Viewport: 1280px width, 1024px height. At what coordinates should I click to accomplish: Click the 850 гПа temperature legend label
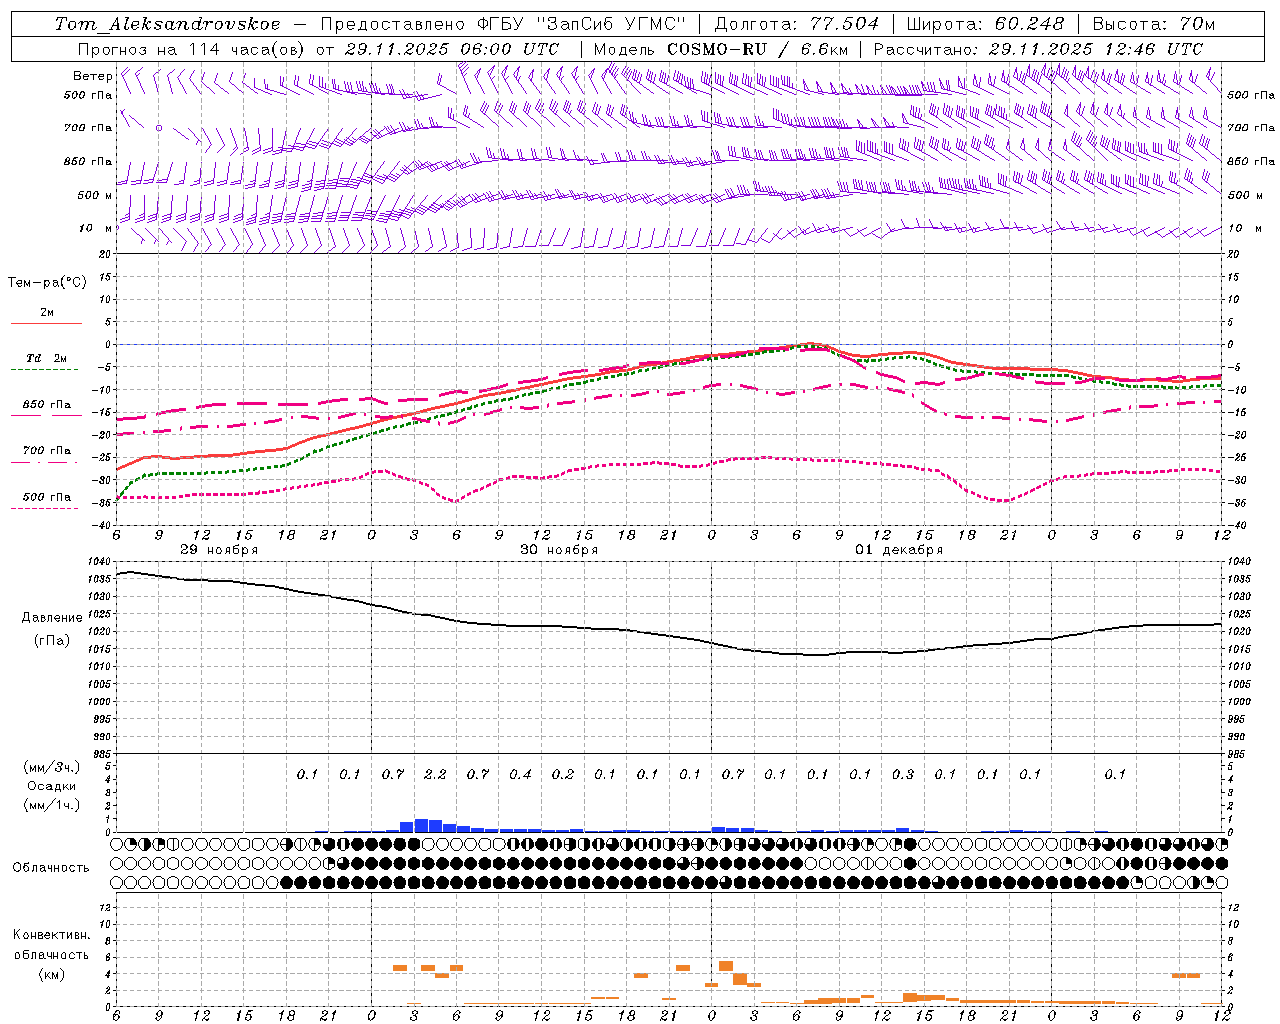point(47,405)
